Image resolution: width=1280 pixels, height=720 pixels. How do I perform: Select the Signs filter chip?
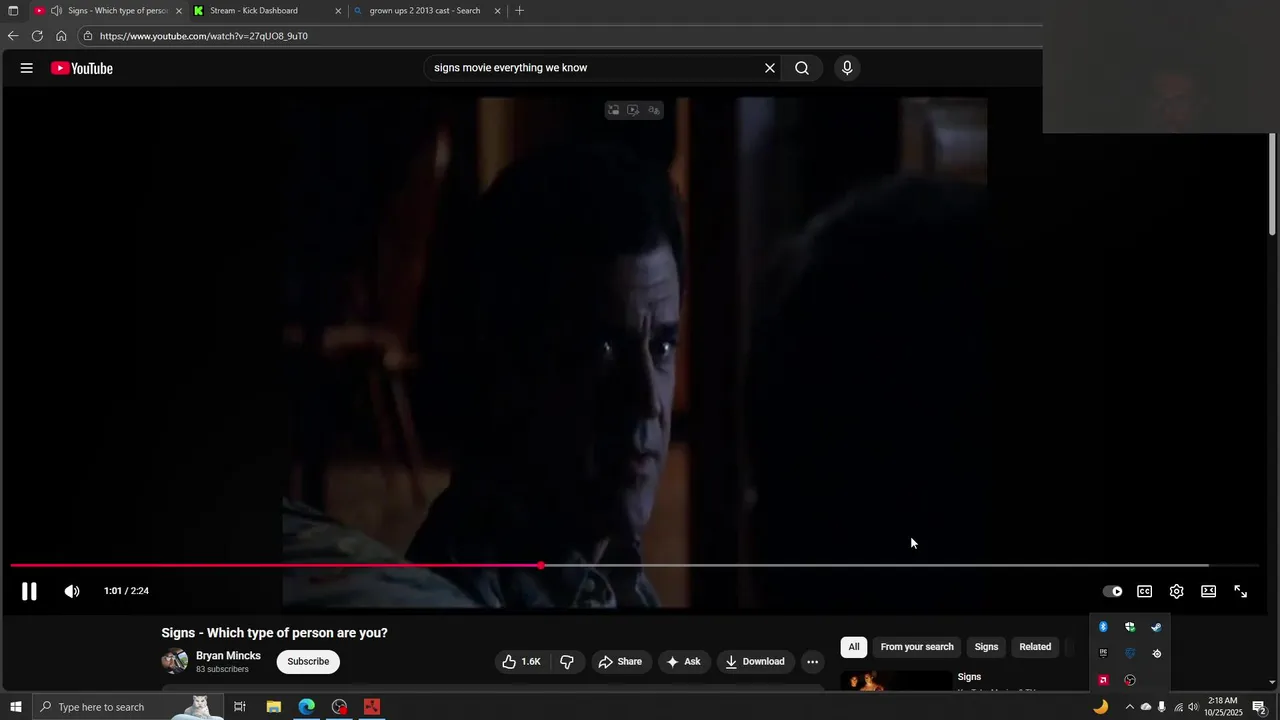(x=986, y=647)
